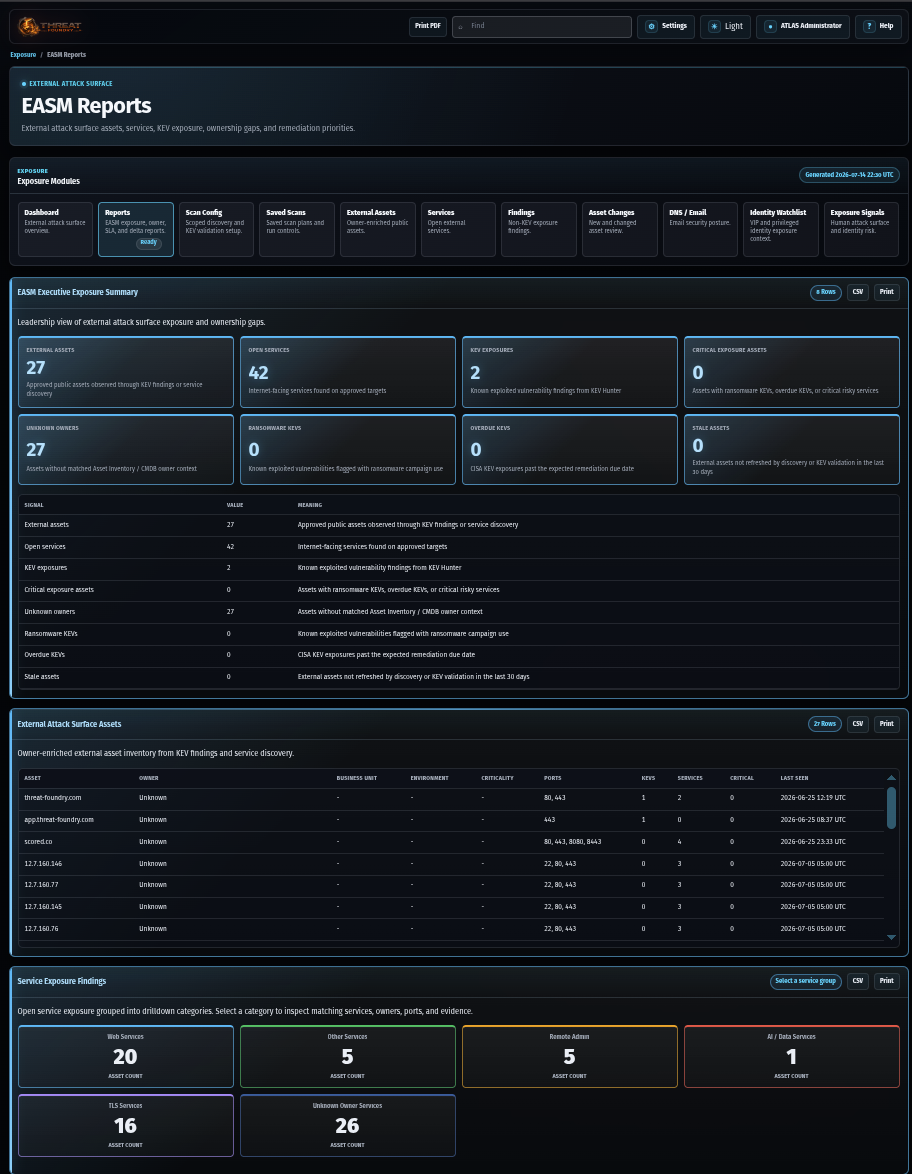Click the Generated timestamp badge
912x1174 pixels.
pos(849,175)
